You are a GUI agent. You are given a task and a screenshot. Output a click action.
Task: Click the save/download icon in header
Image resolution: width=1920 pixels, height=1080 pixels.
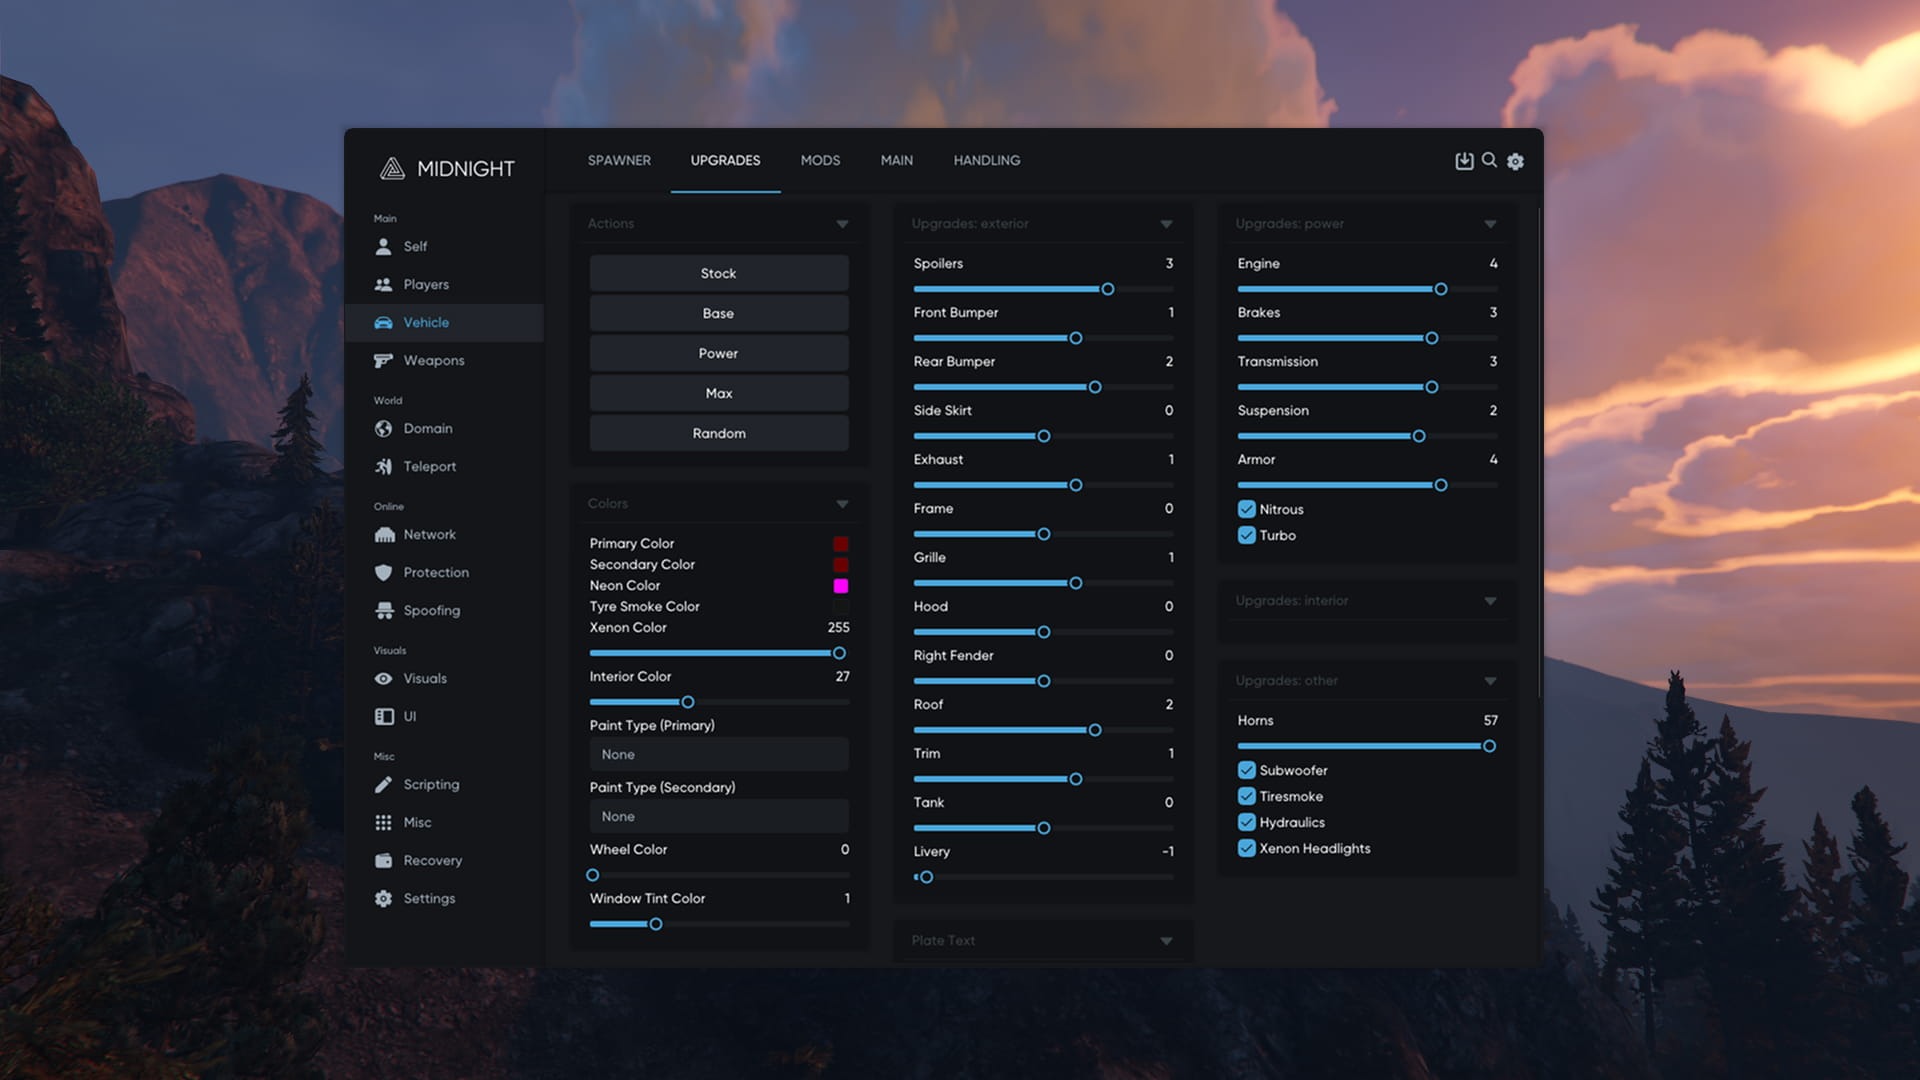pos(1464,161)
